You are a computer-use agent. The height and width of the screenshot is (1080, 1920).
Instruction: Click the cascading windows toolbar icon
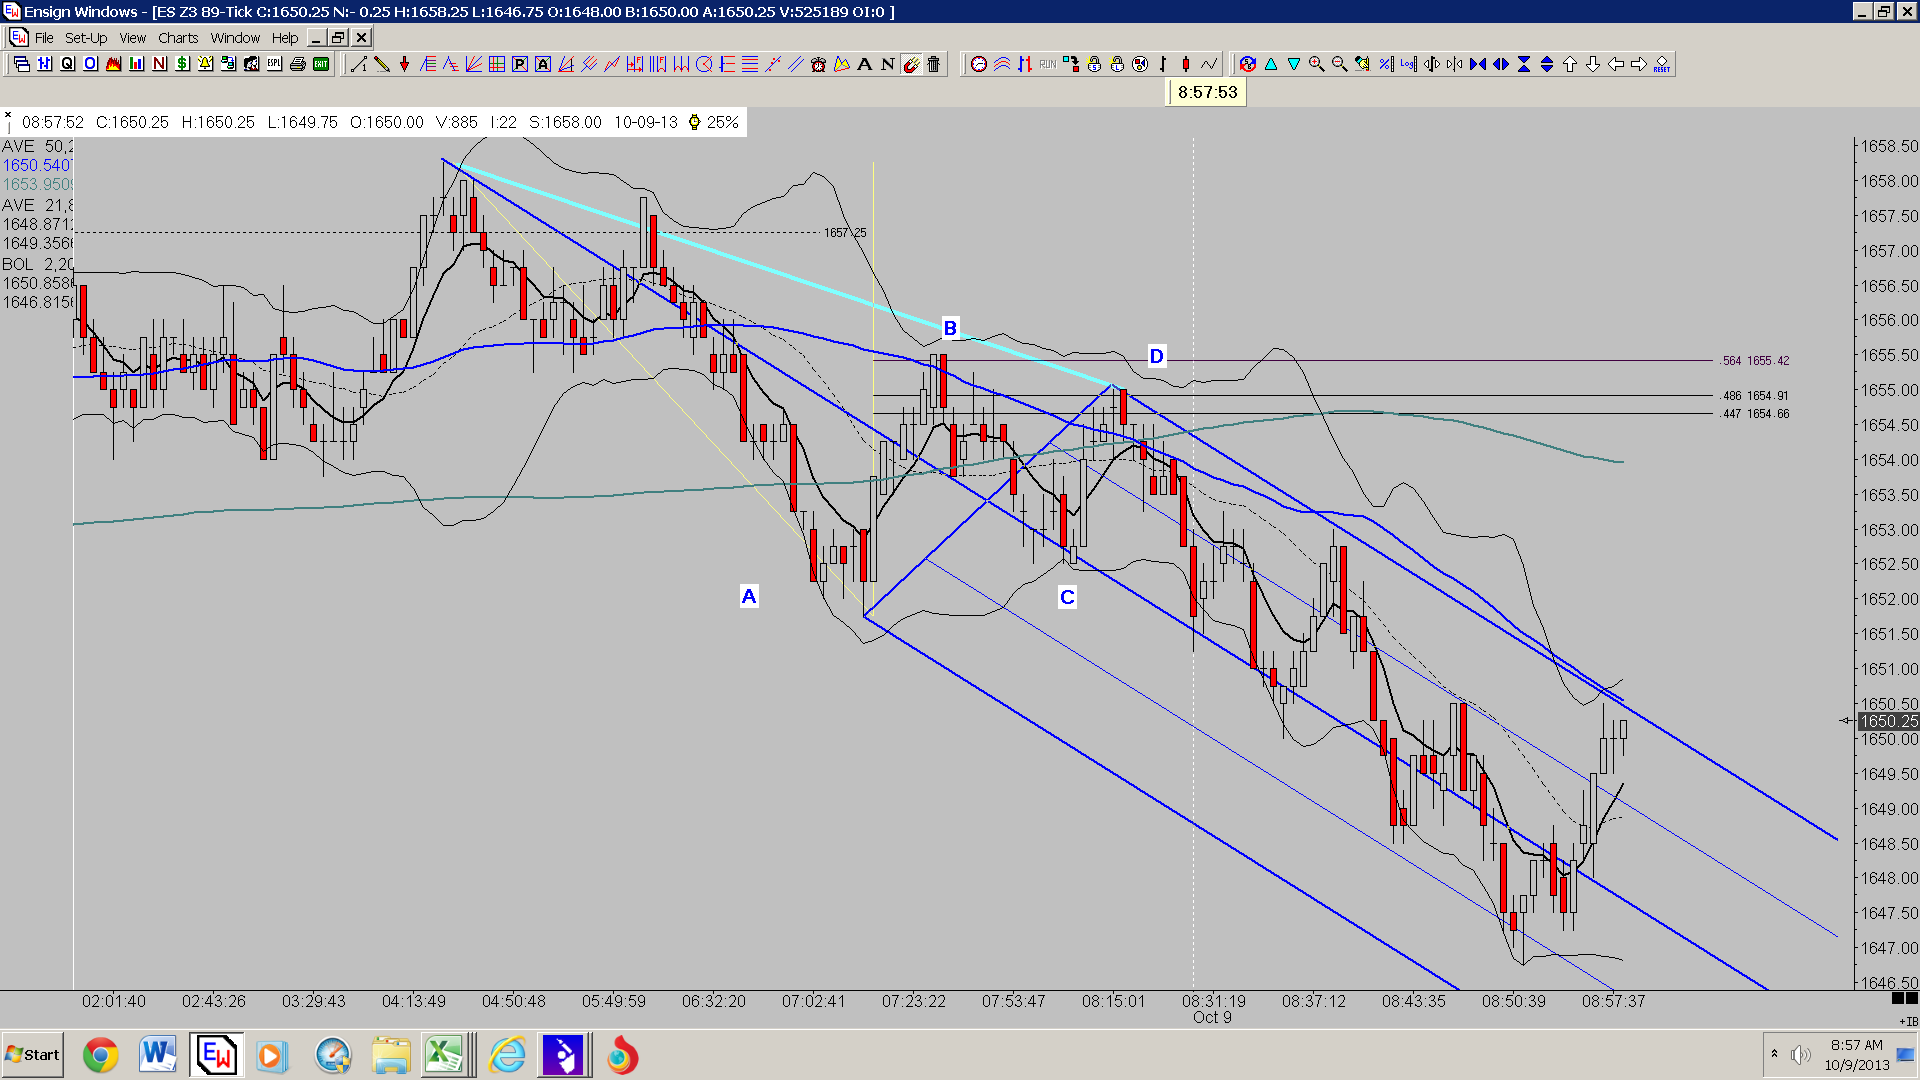pyautogui.click(x=22, y=64)
